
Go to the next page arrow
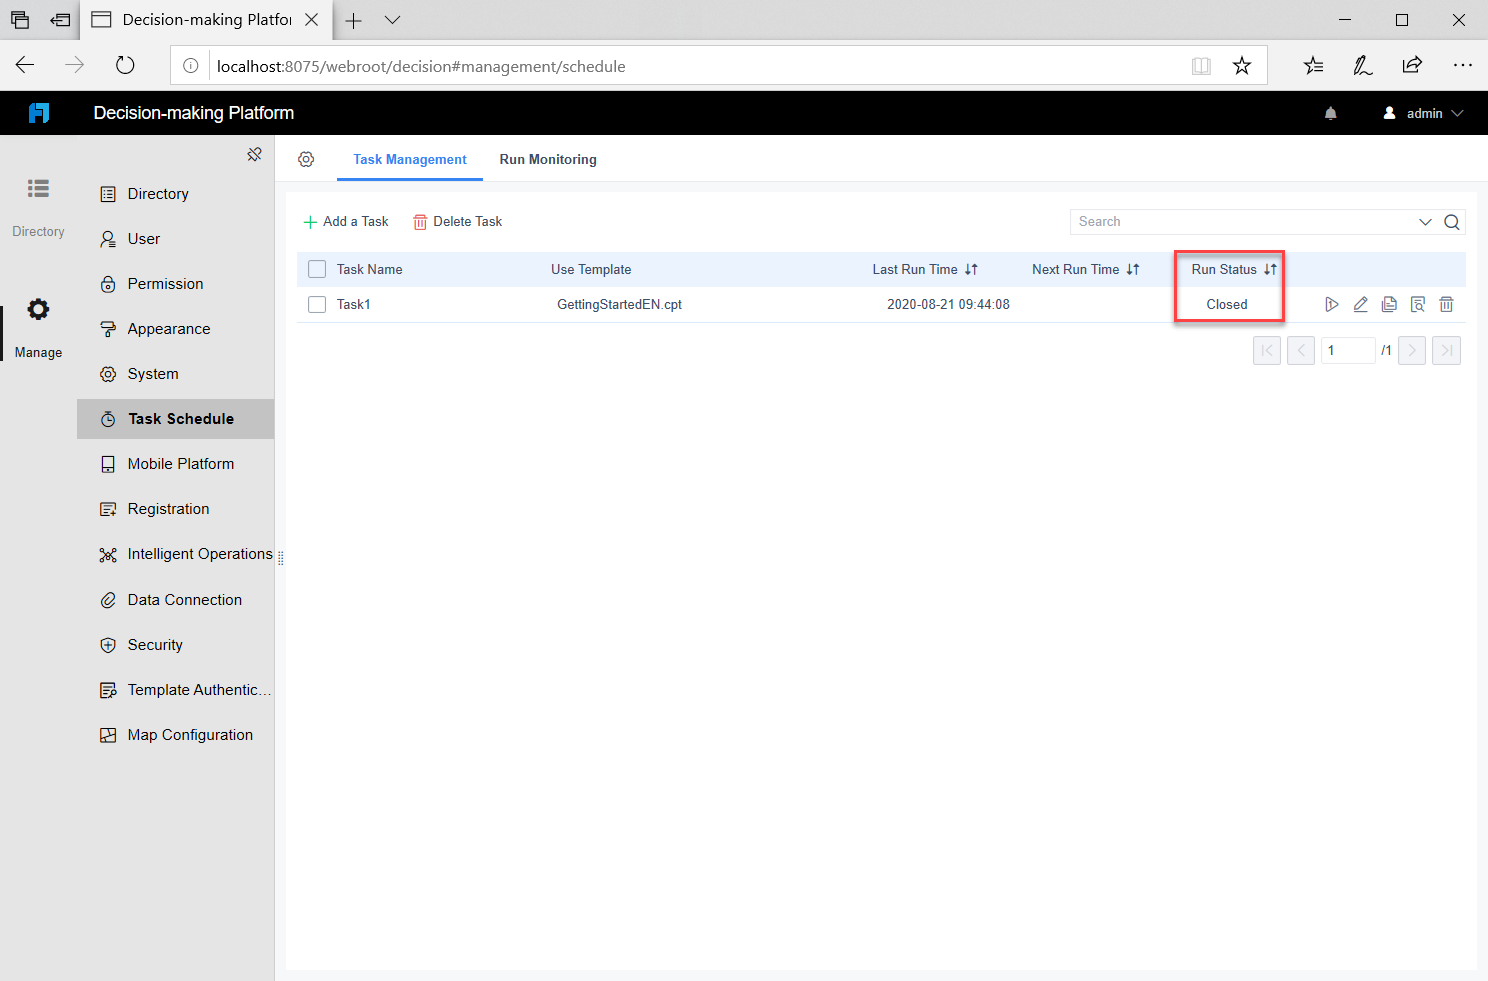[x=1412, y=350]
